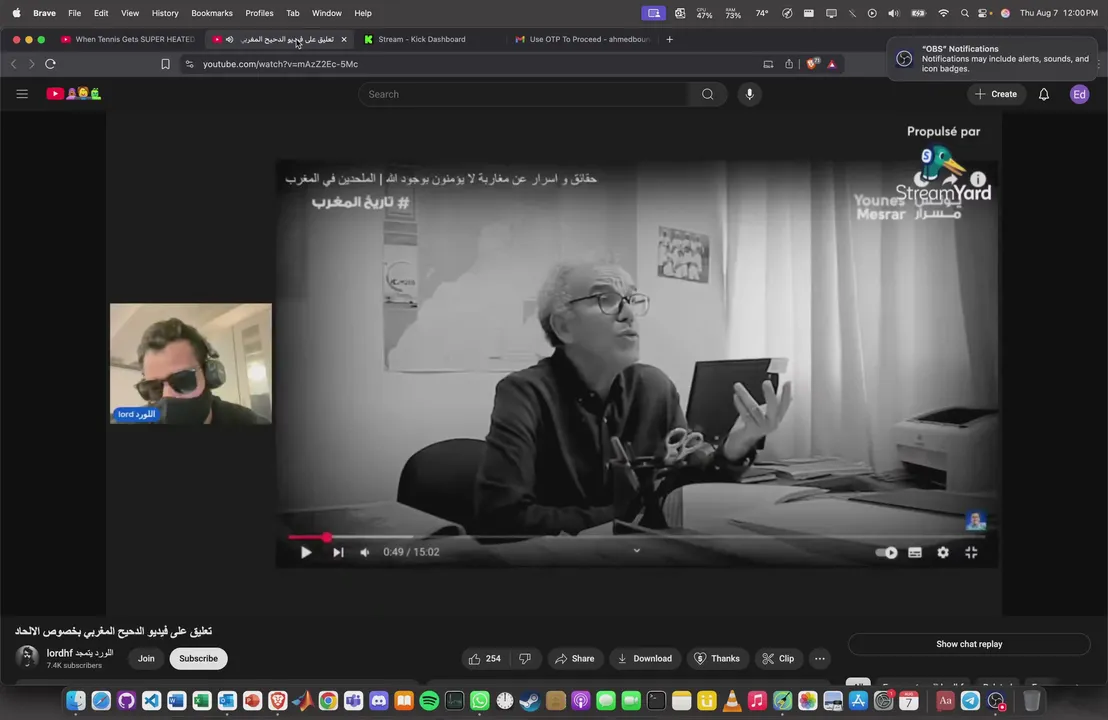This screenshot has height=720, width=1108.
Task: Open Wi-Fi status menu
Action: pos(943,13)
